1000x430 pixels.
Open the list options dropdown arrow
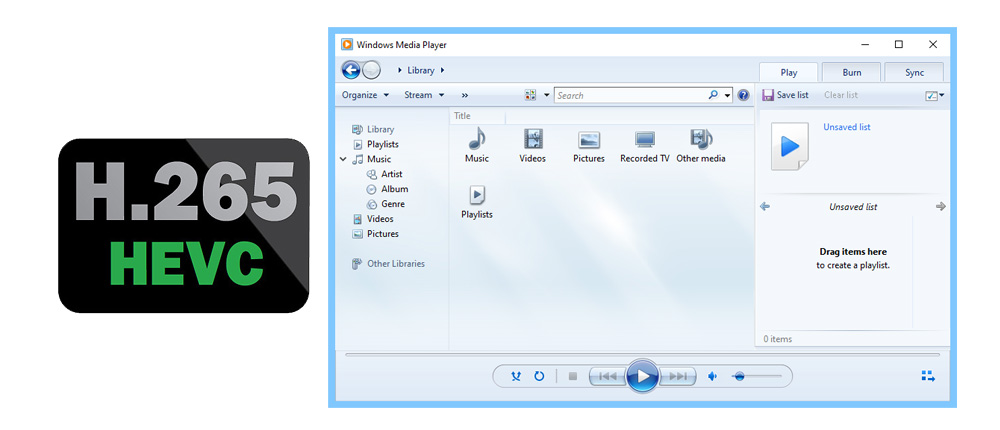(x=942, y=96)
